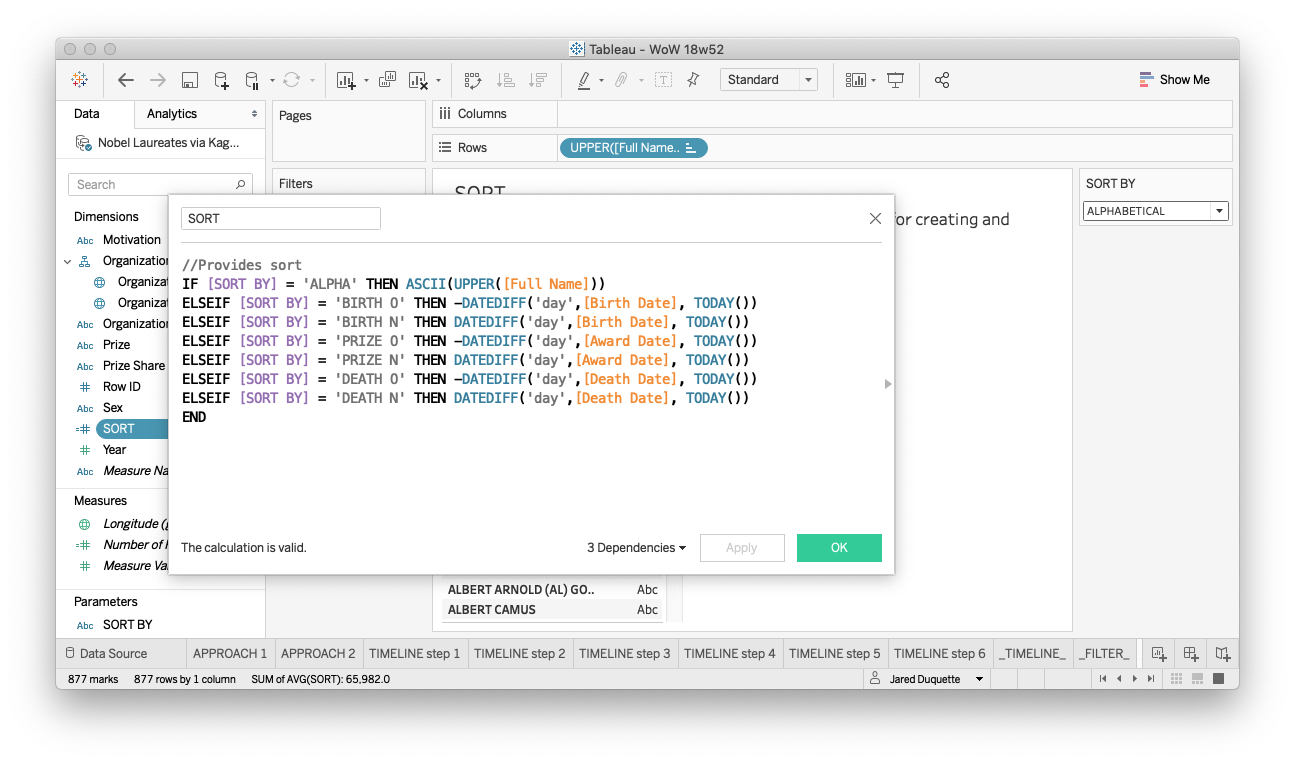Click the calculation name field showing SORT
This screenshot has width=1295, height=763.
(281, 218)
